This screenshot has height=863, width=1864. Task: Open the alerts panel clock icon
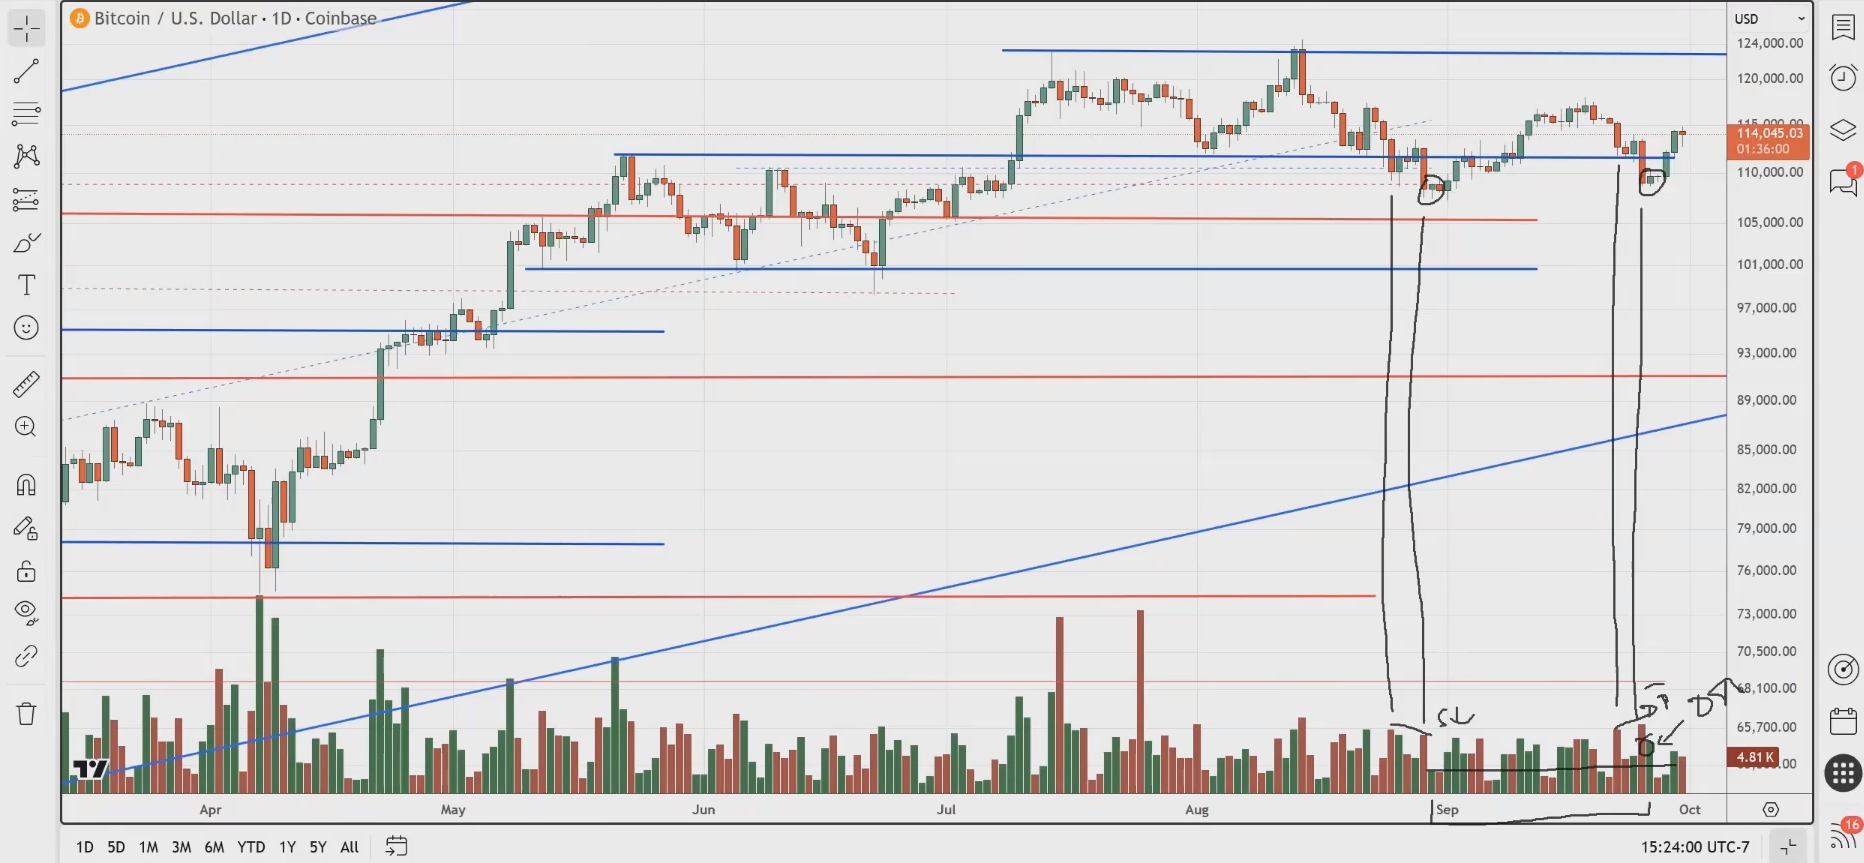tap(1842, 78)
